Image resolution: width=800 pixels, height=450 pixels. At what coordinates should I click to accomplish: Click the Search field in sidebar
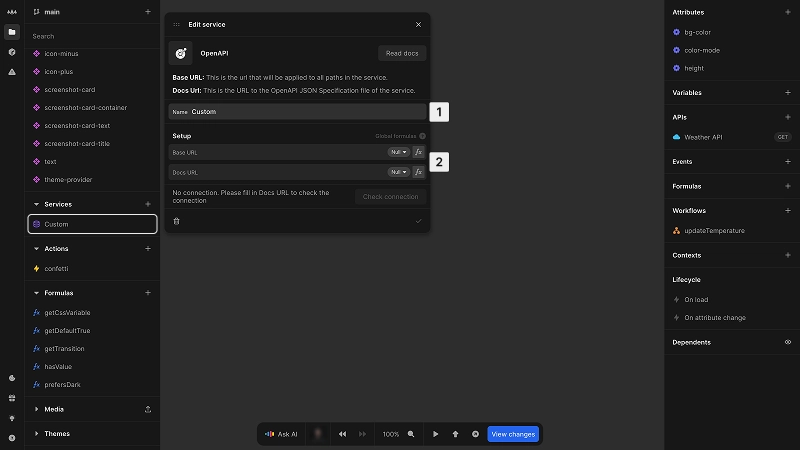tap(92, 36)
